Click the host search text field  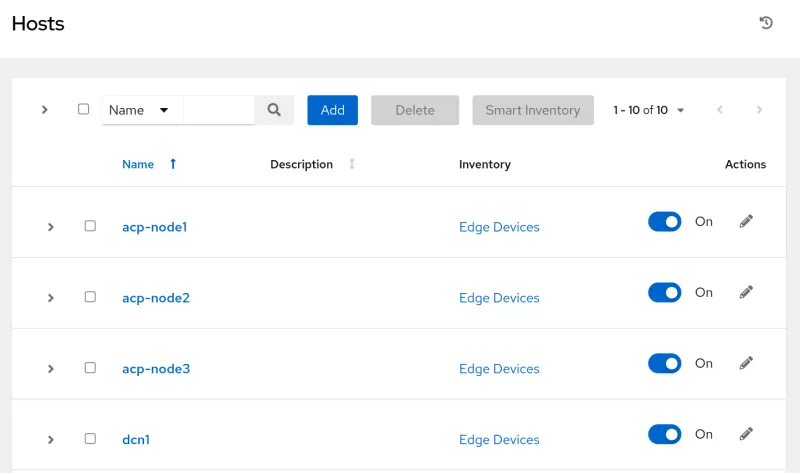pos(219,110)
